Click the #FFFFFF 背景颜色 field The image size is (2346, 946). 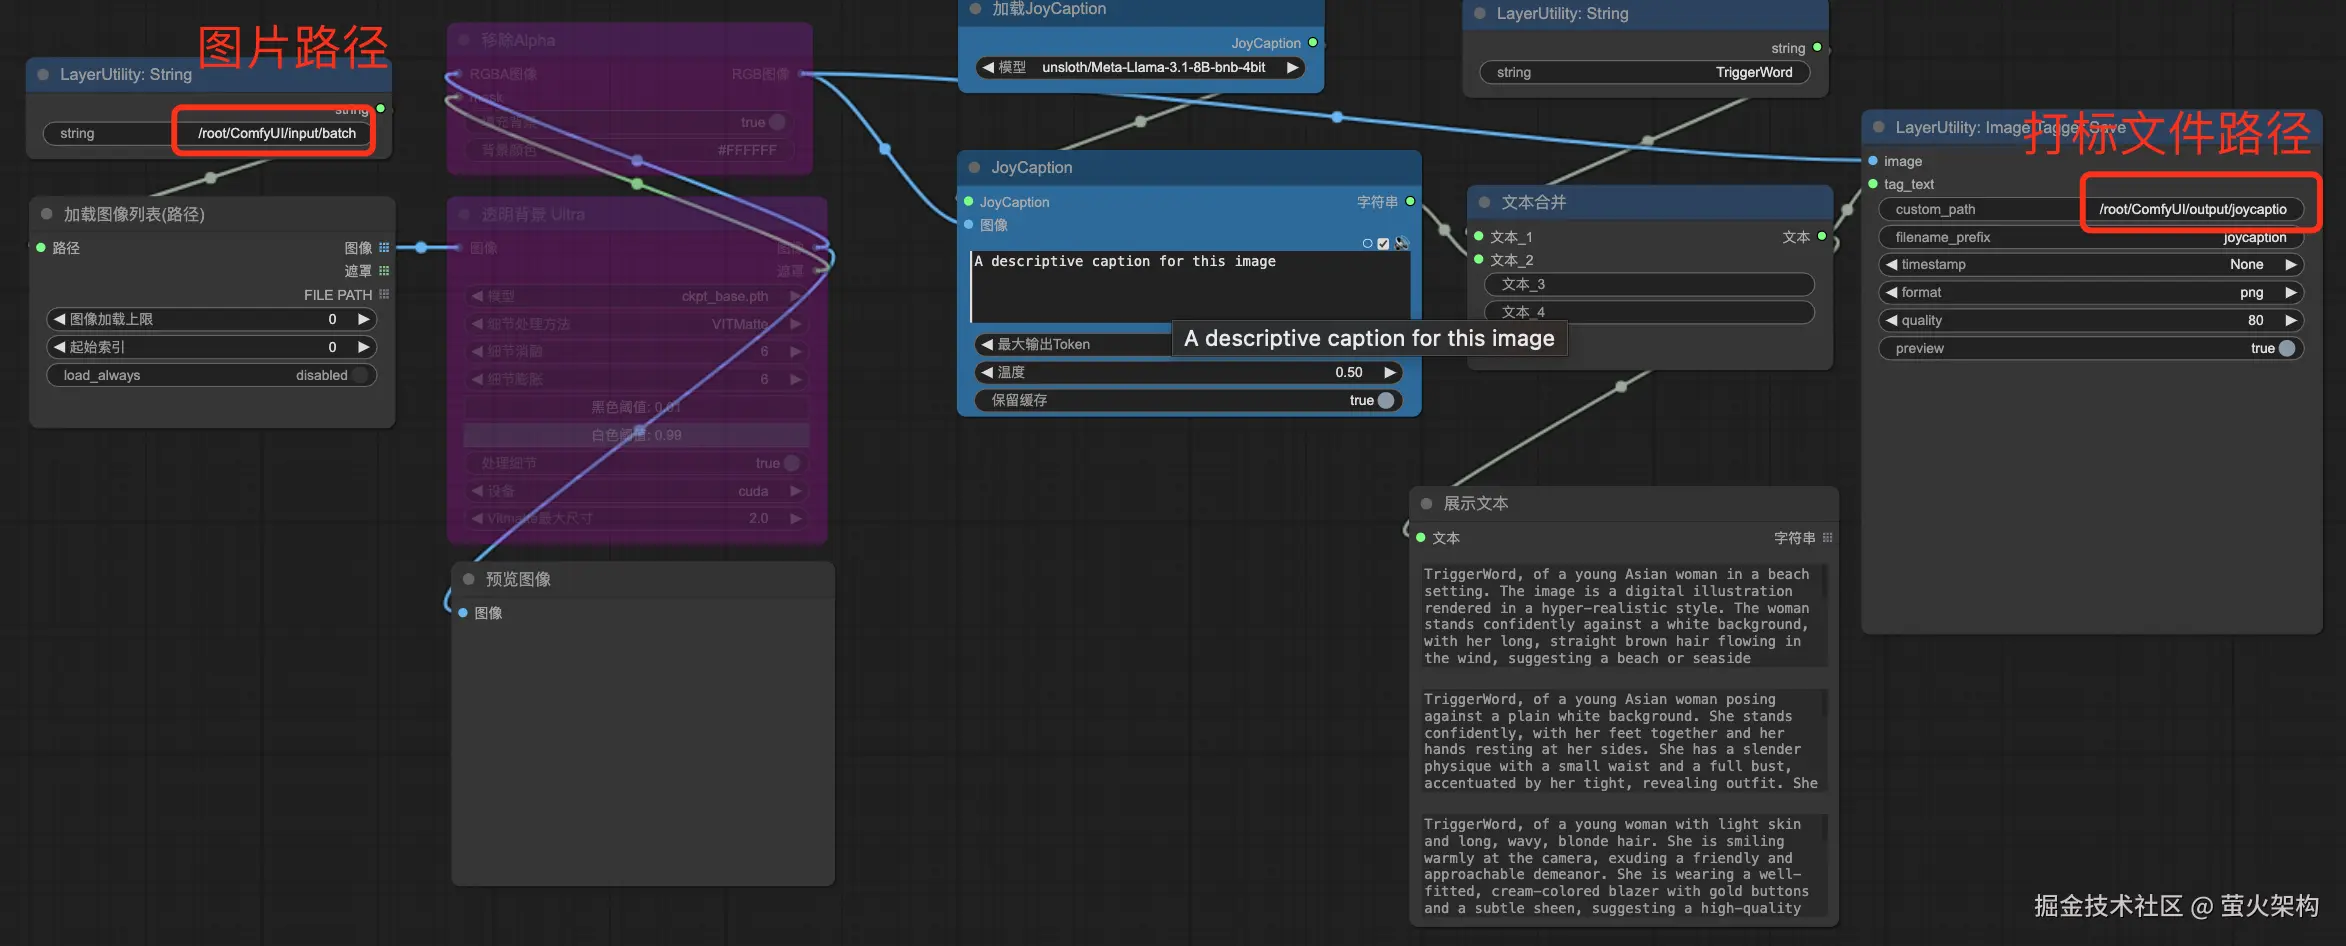pyautogui.click(x=629, y=150)
